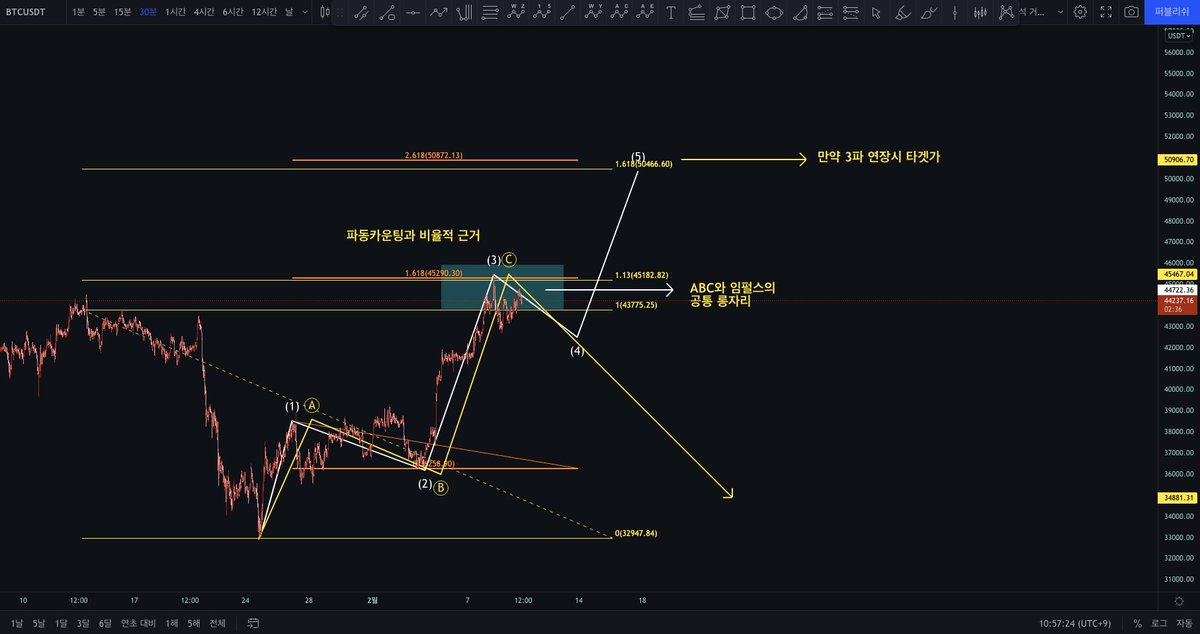Open timezone menu at 10:57:24 (UTC+9)
The height and width of the screenshot is (634, 1200).
tap(1077, 623)
